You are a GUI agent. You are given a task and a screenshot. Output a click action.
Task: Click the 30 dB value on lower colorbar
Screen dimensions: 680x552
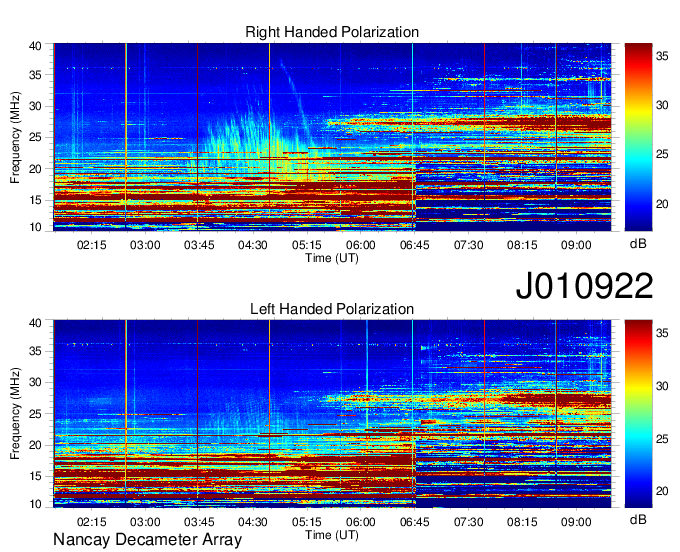662,386
